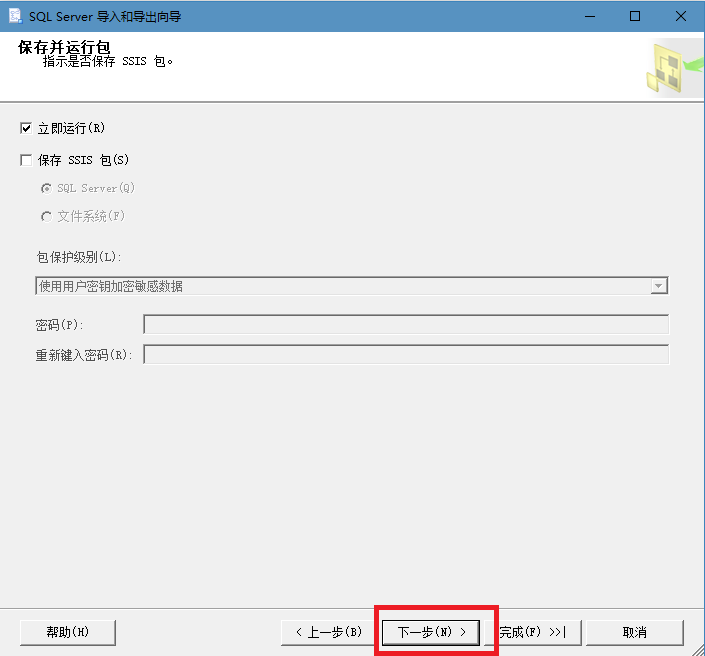This screenshot has height=656, width=705.
Task: Click the 帮助(H) button
Action: click(68, 632)
